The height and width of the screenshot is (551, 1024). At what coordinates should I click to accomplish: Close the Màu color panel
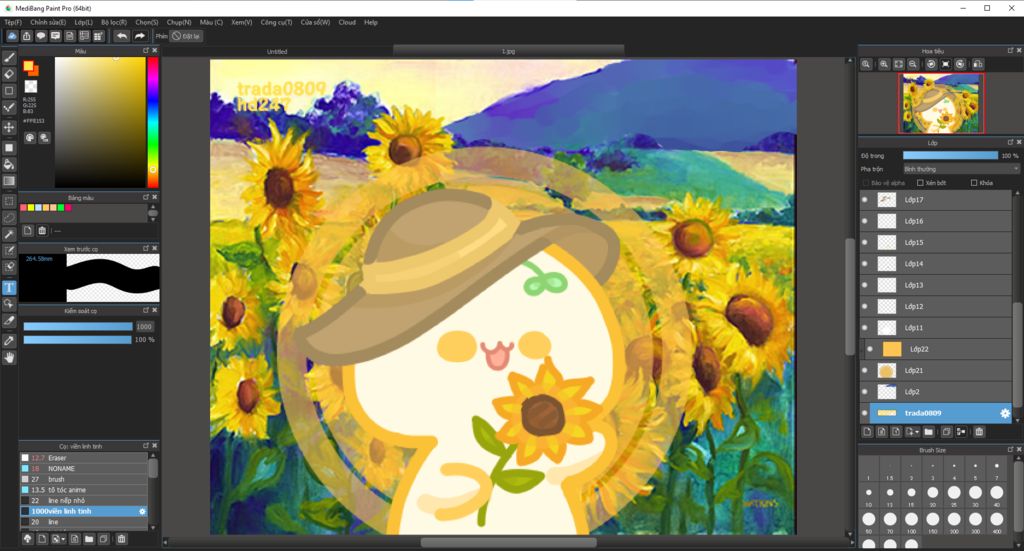pos(155,50)
